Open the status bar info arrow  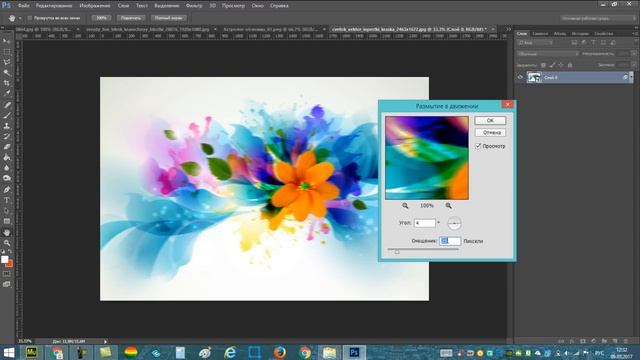[x=105, y=341]
